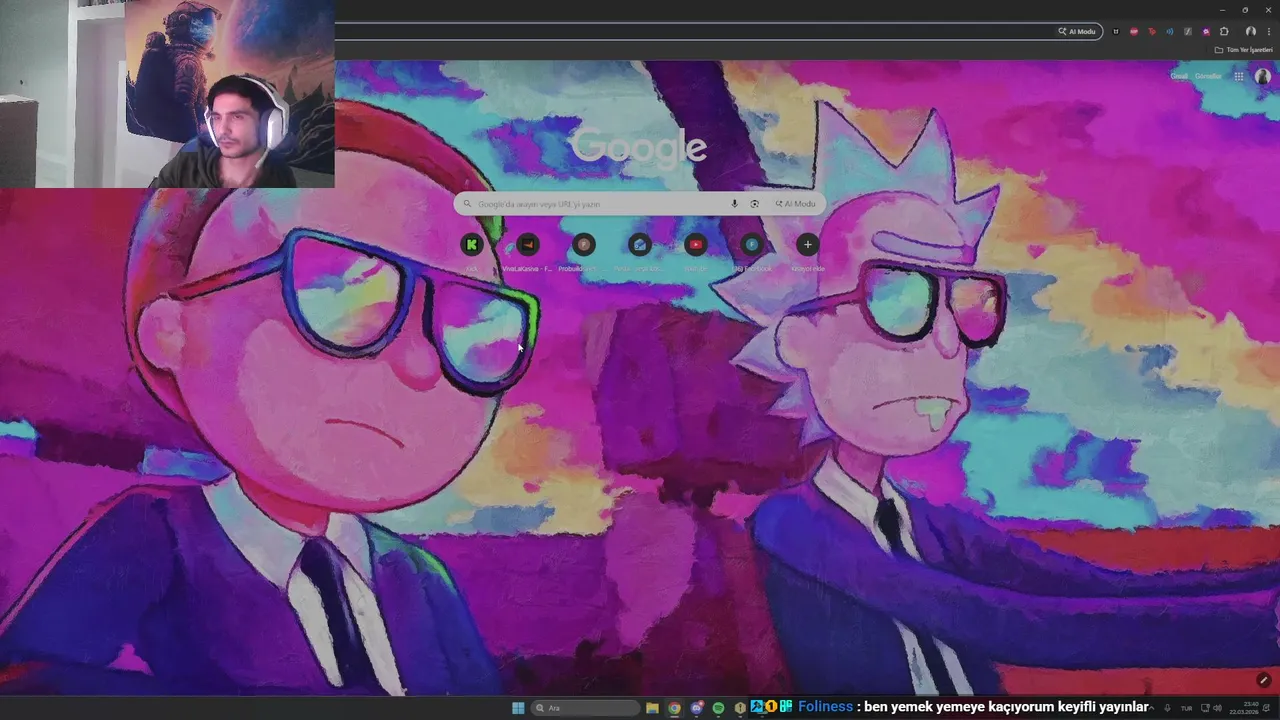Viewport: 1280px width, 720px height.
Task: Customize Chrome with pencil button
Action: pyautogui.click(x=1263, y=680)
